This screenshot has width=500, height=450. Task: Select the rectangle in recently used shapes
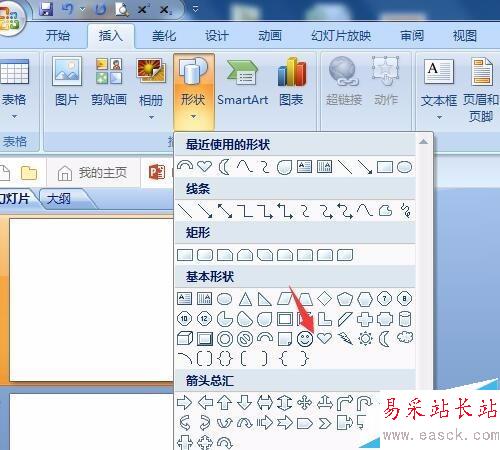385,167
